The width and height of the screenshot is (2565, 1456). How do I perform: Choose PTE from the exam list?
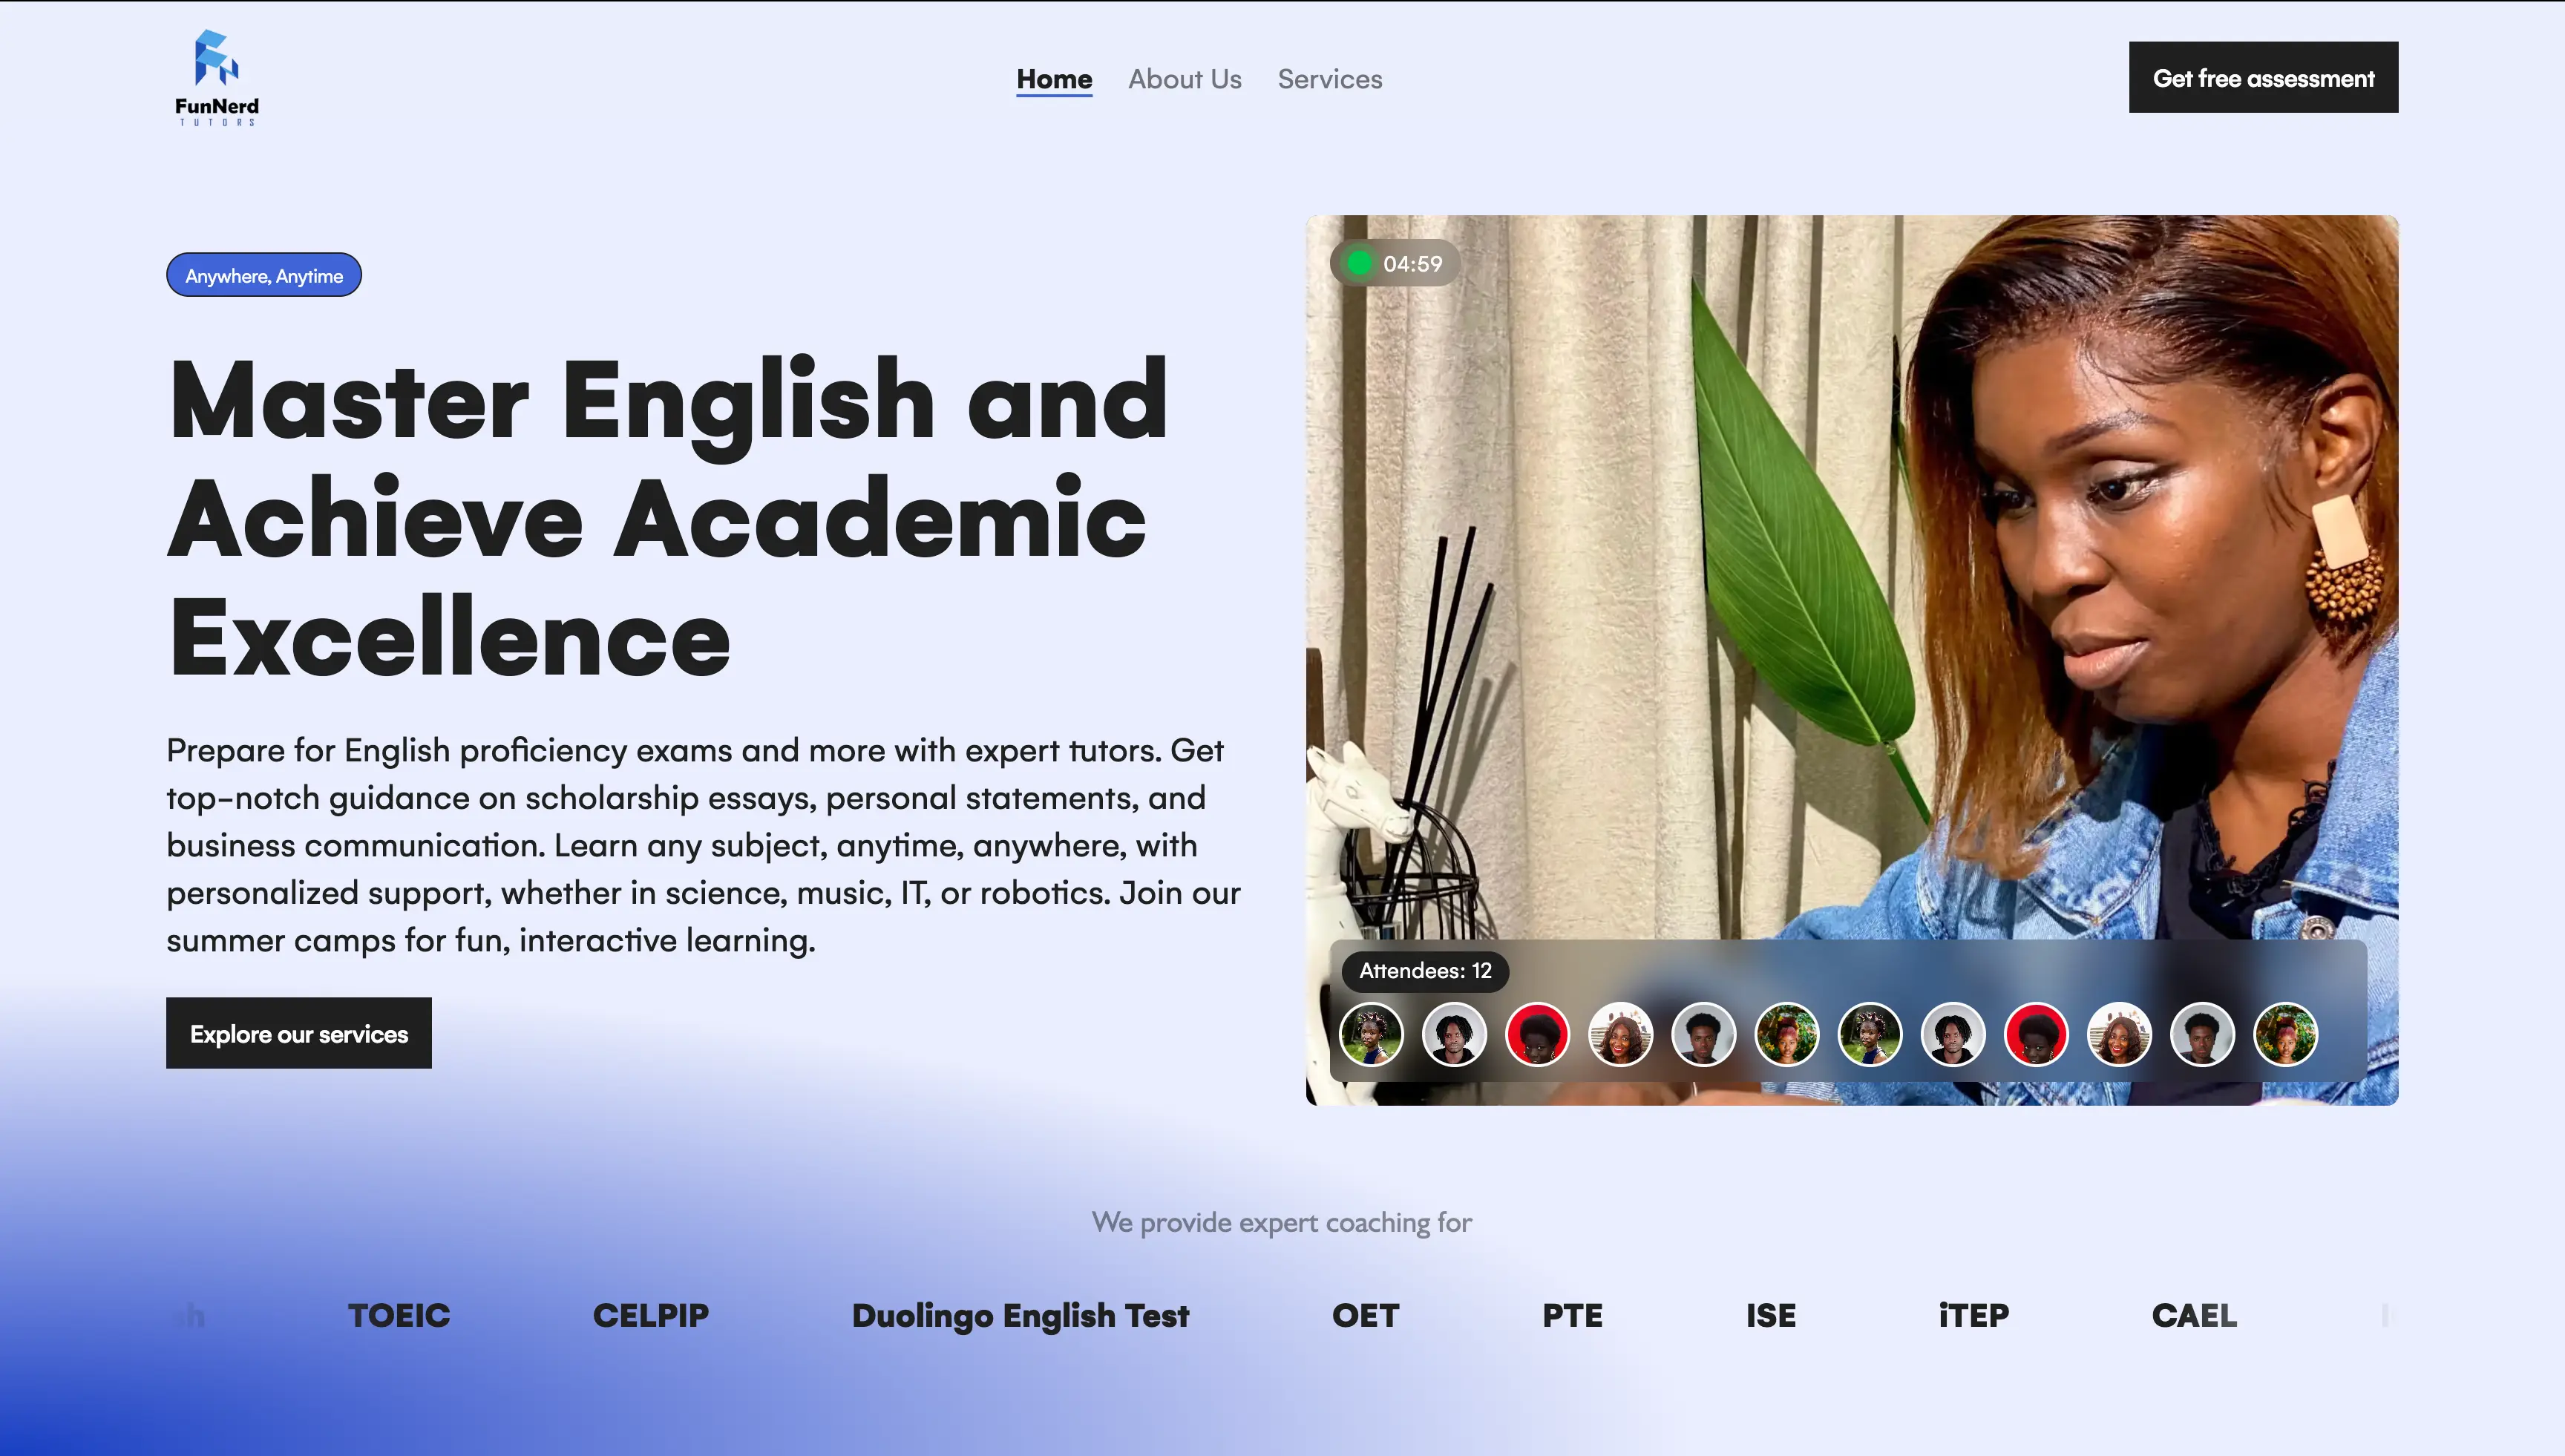[1572, 1315]
